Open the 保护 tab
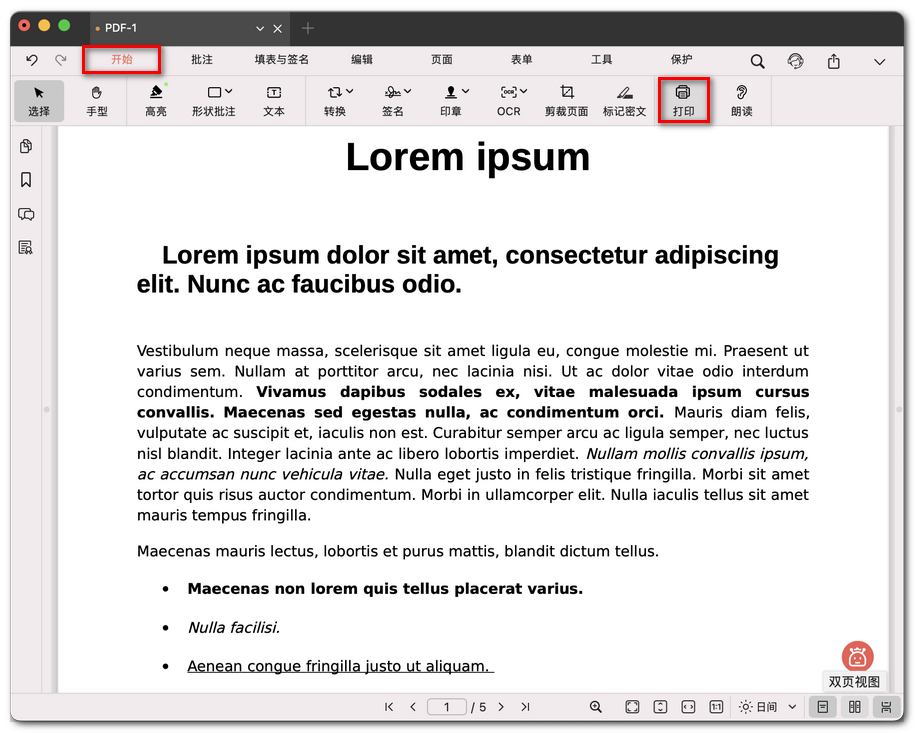This screenshot has width=915, height=733. 682,60
